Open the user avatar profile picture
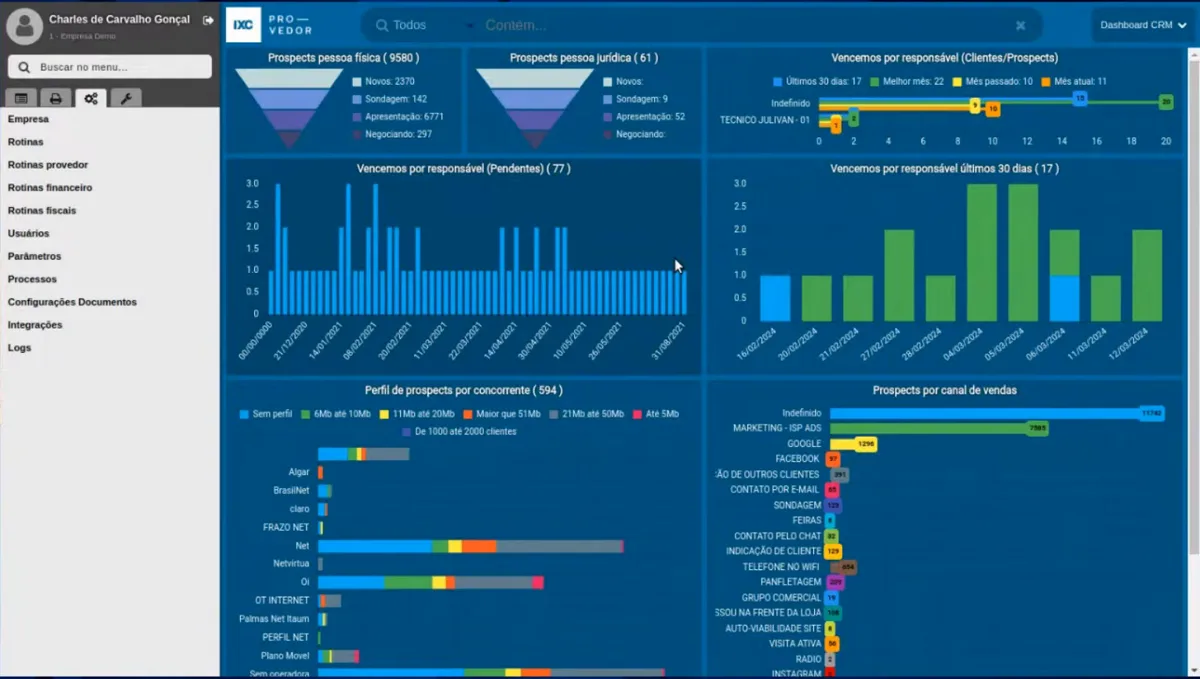 pyautogui.click(x=24, y=26)
